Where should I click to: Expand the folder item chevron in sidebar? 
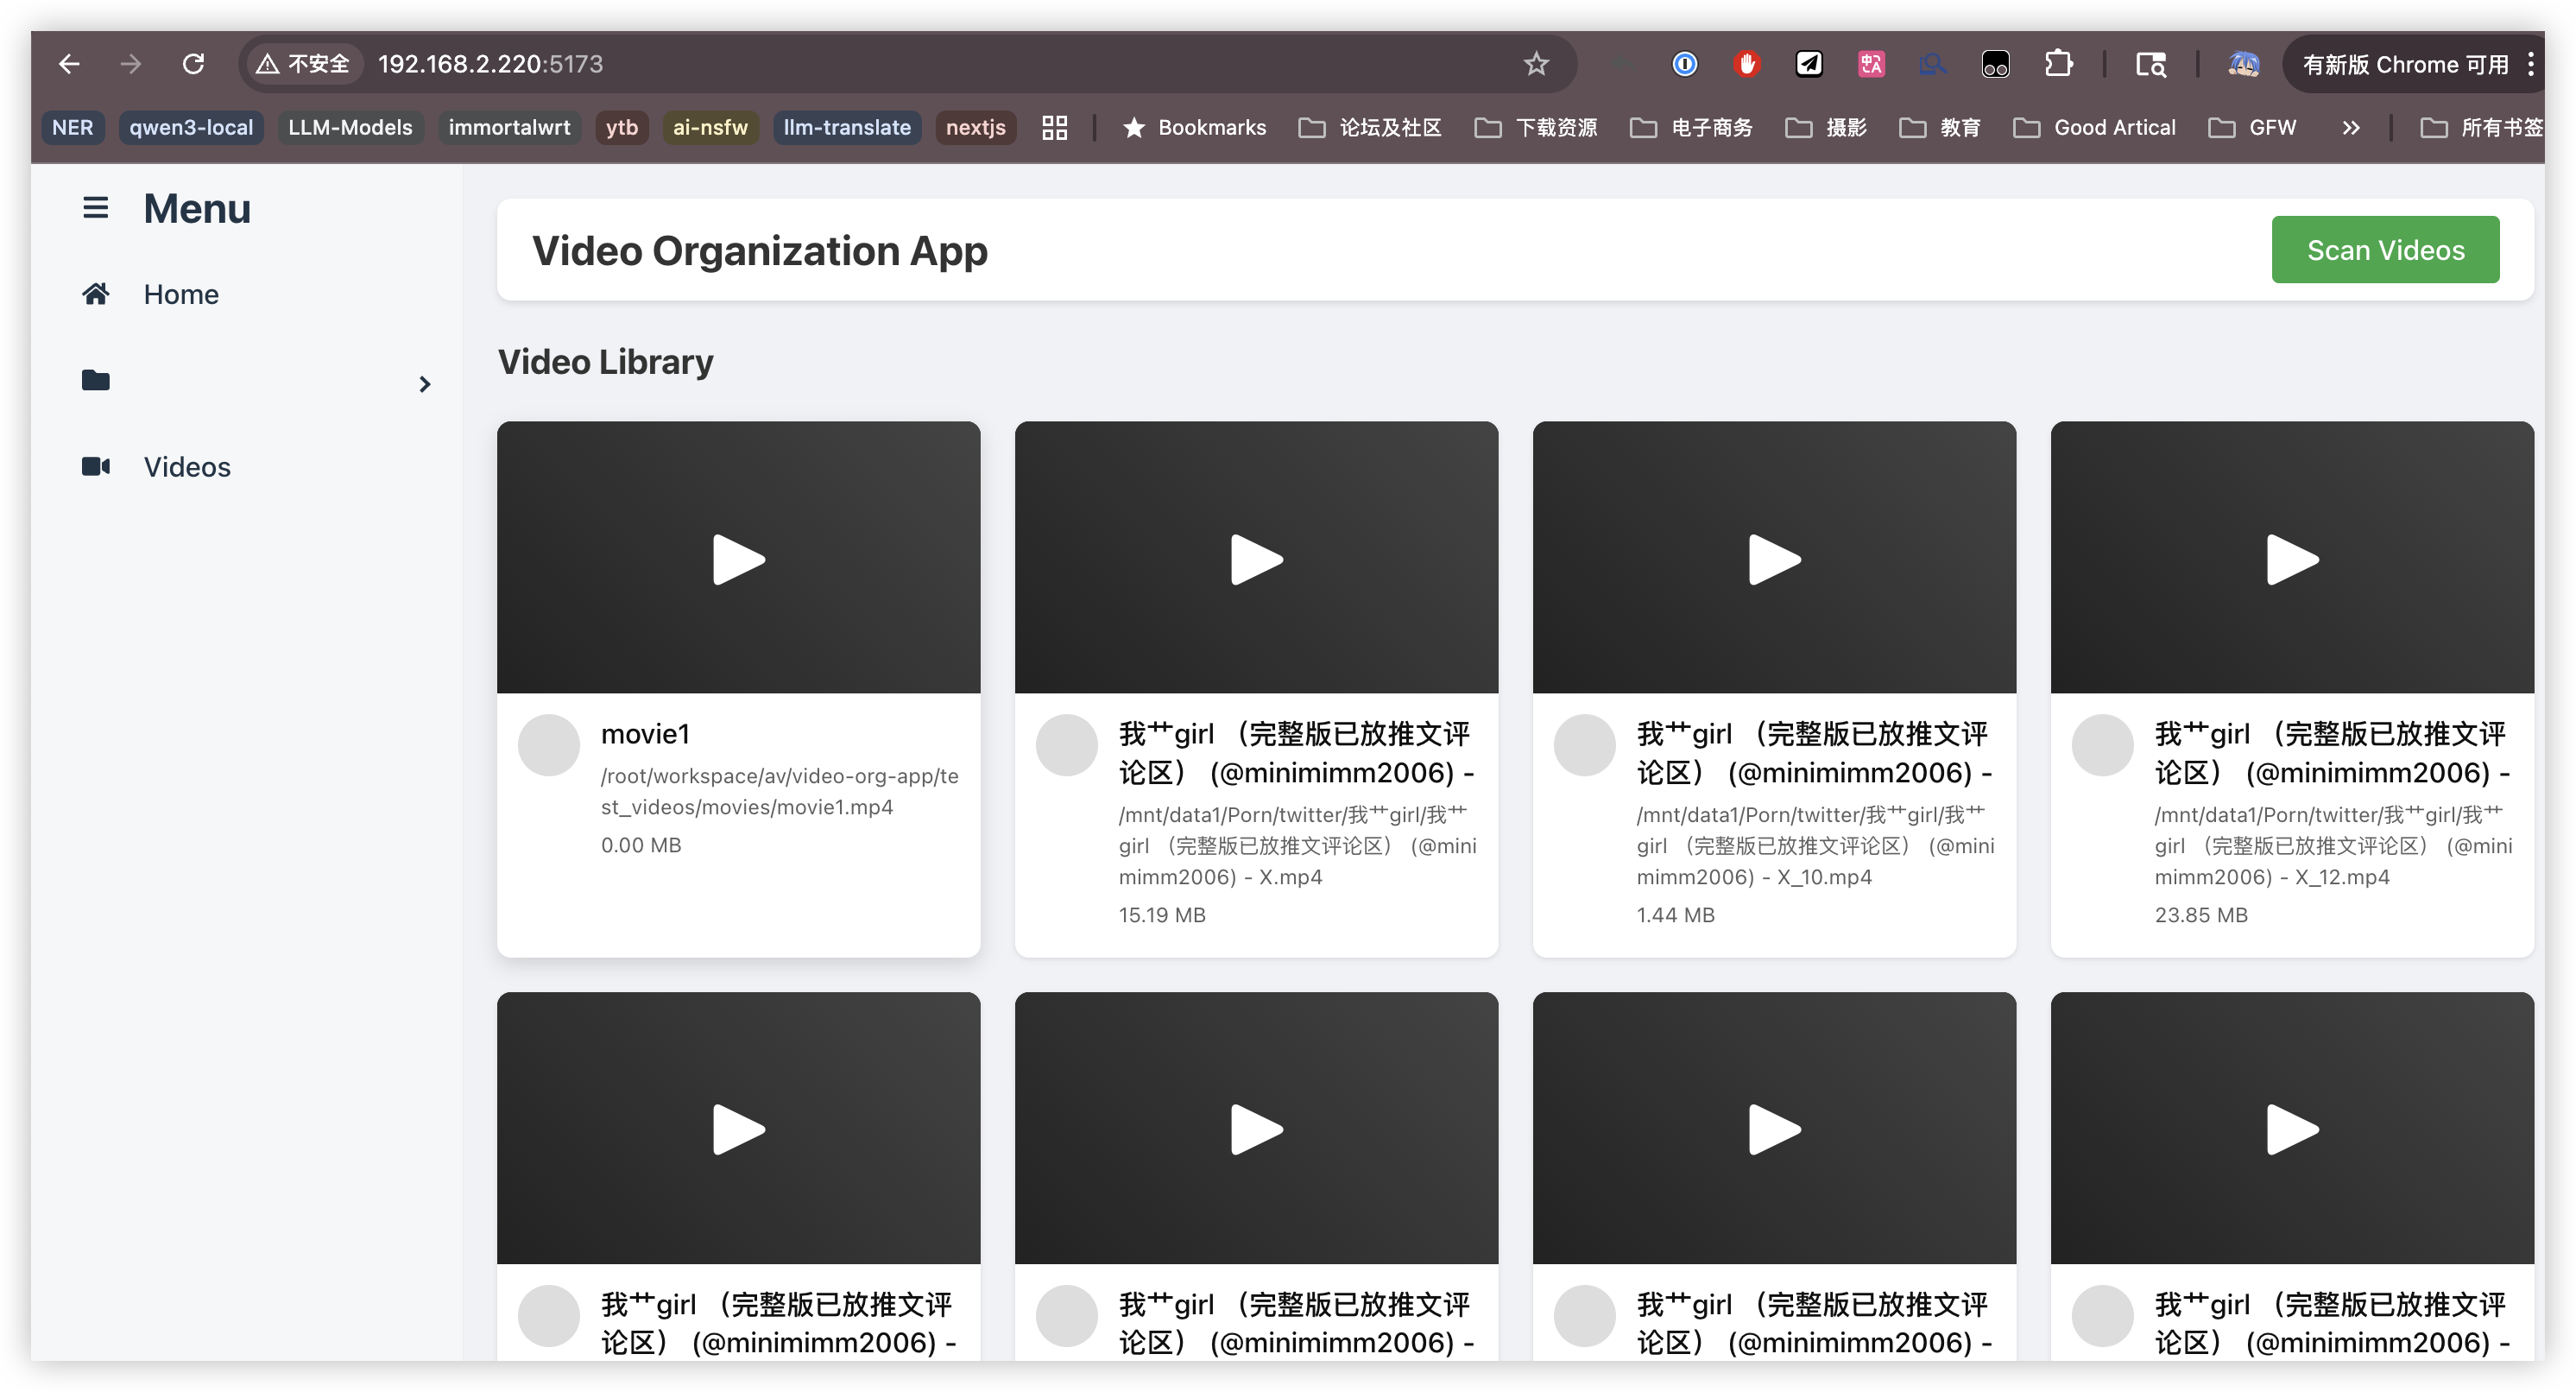425,384
